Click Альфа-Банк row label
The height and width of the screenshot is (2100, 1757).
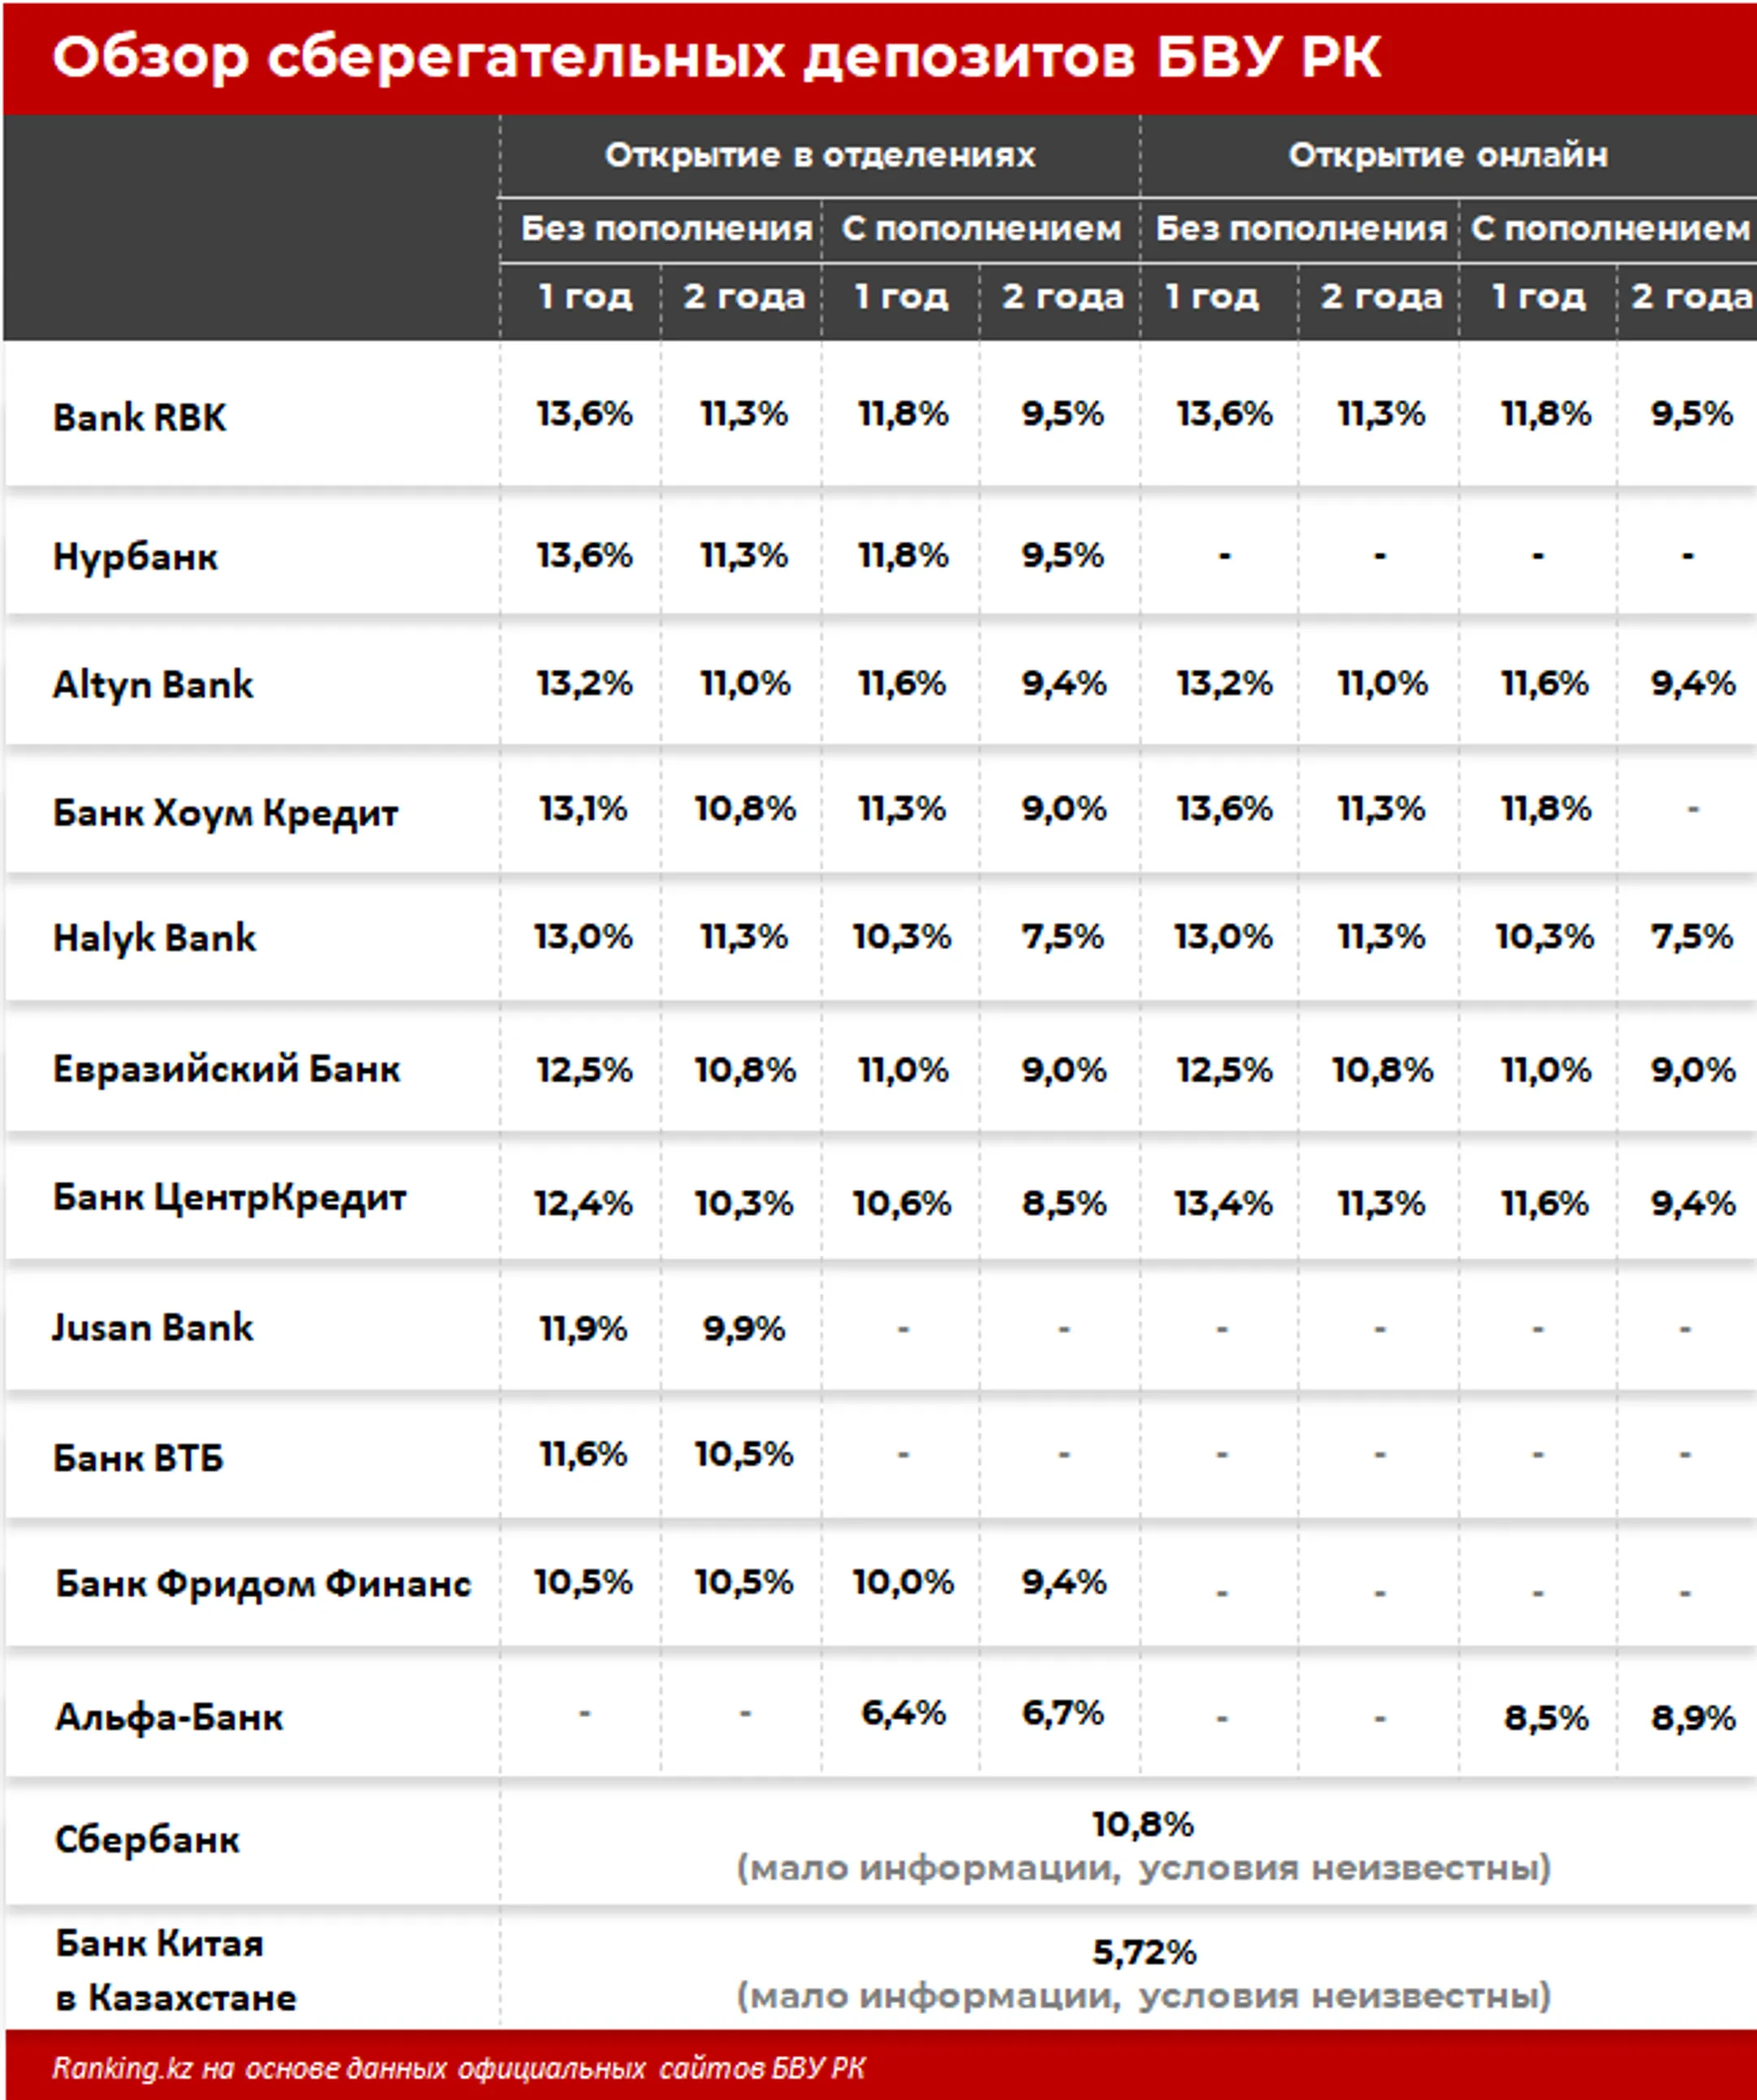click(x=169, y=1717)
